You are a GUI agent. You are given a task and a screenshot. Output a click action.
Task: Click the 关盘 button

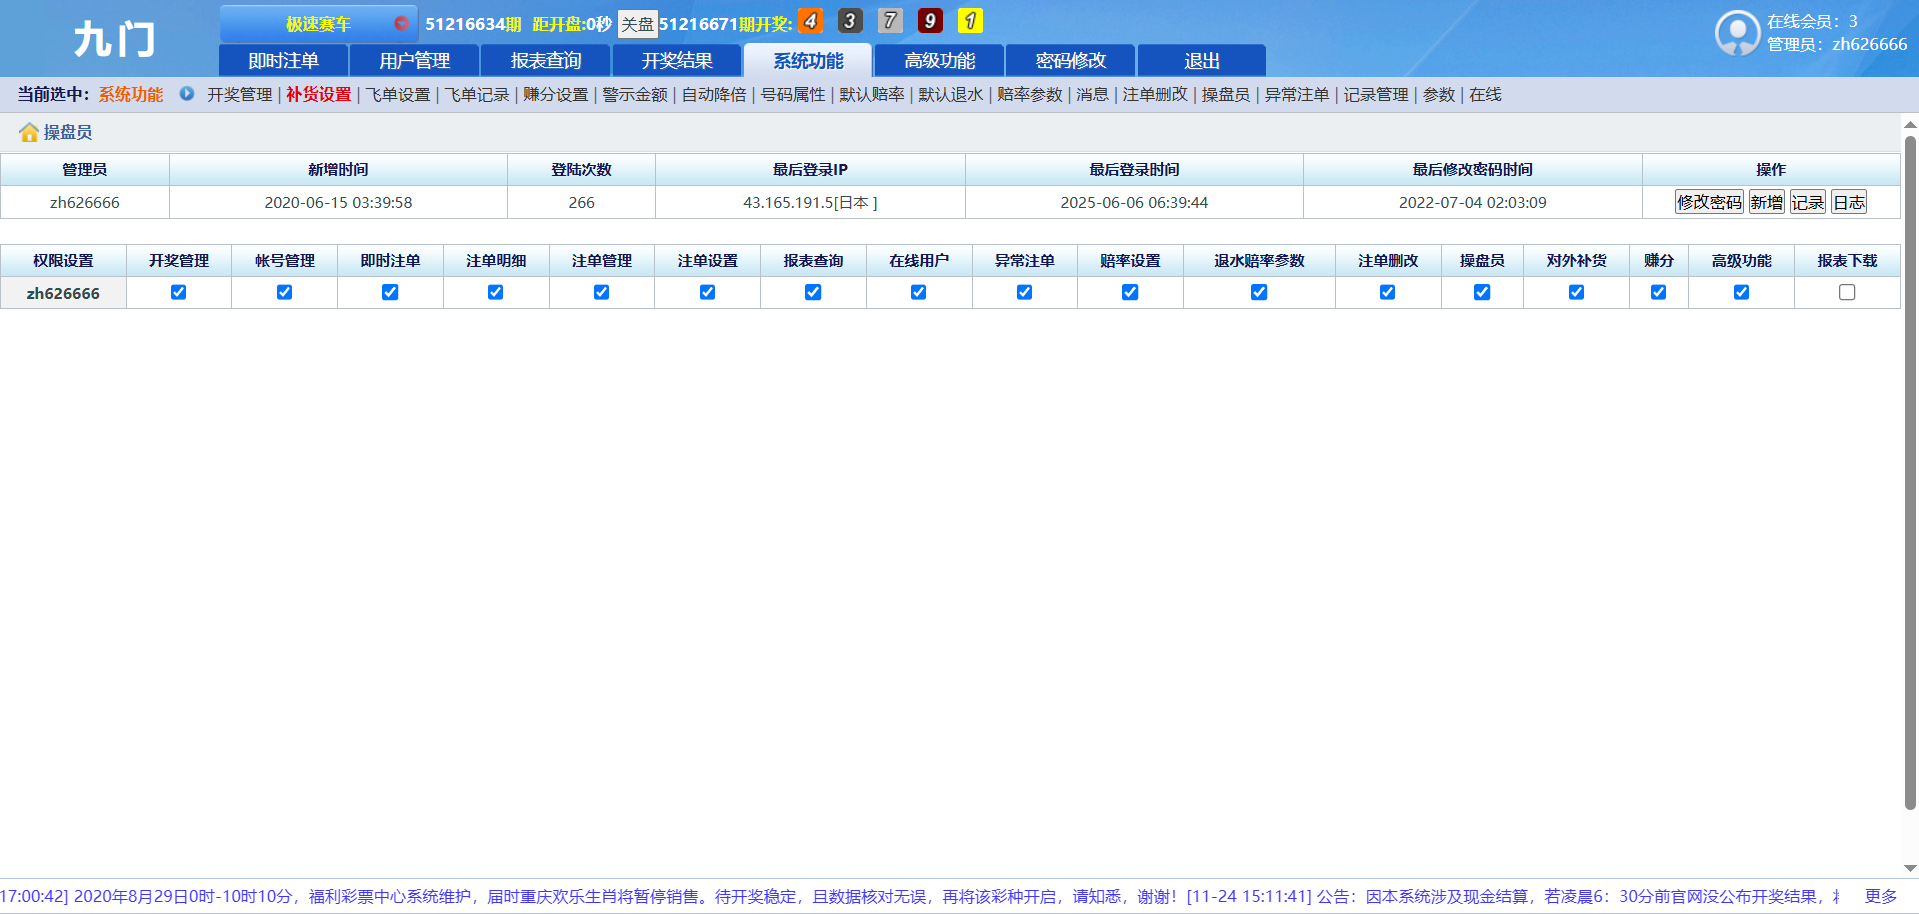(x=637, y=24)
